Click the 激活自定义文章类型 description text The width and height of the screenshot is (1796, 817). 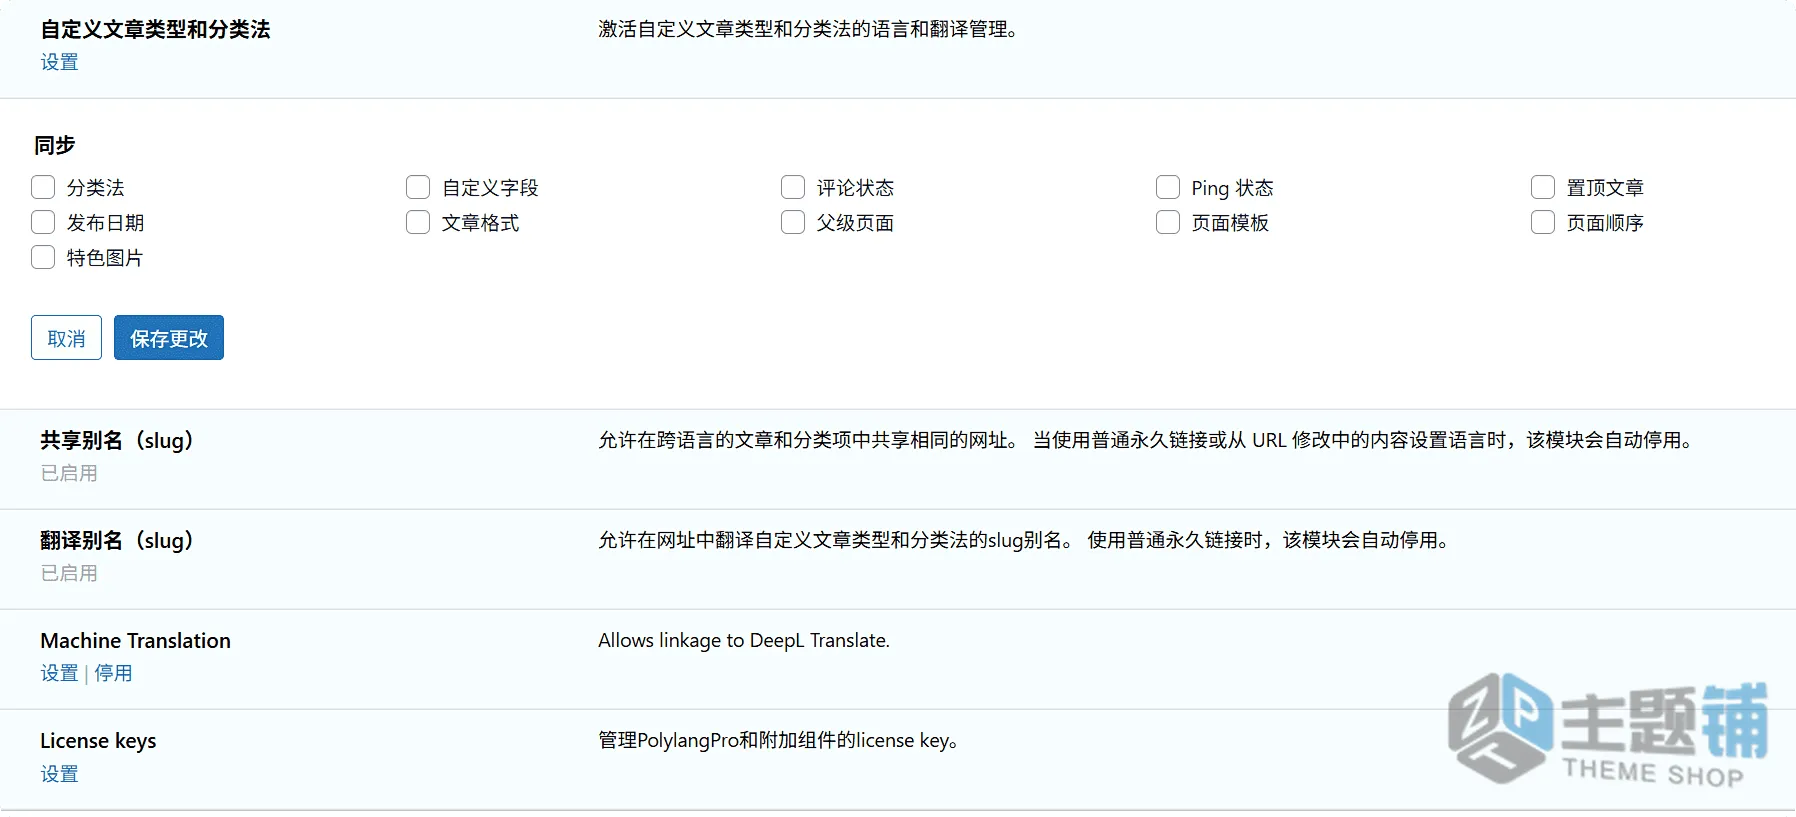[808, 29]
